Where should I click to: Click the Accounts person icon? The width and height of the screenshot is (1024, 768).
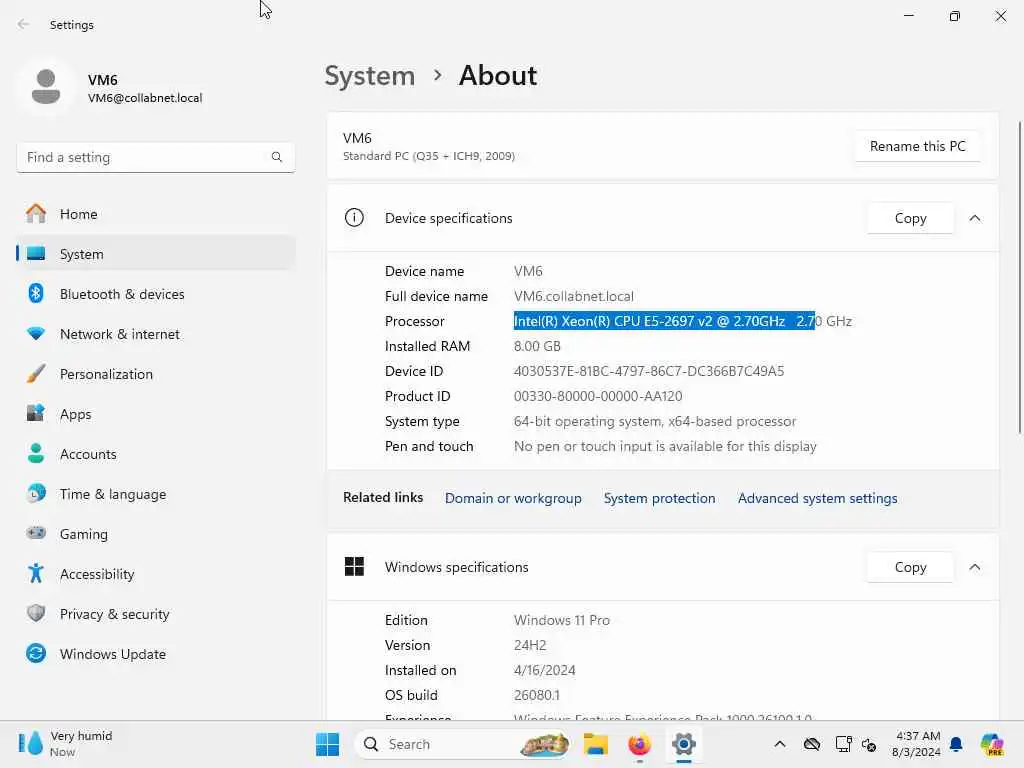click(36, 453)
